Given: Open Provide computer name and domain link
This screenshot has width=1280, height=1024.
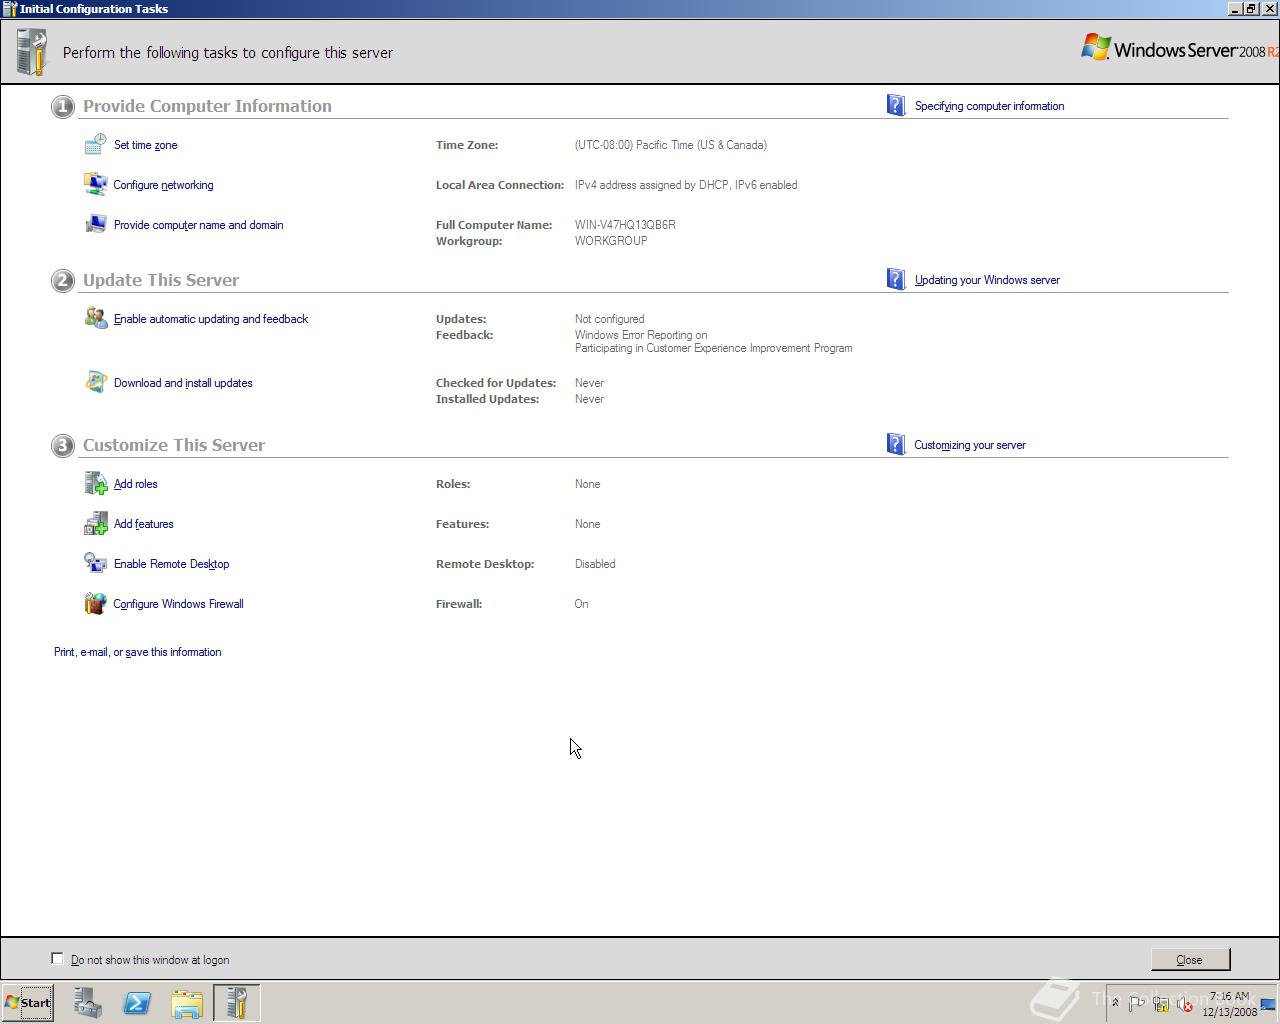Looking at the screenshot, I should click(199, 225).
